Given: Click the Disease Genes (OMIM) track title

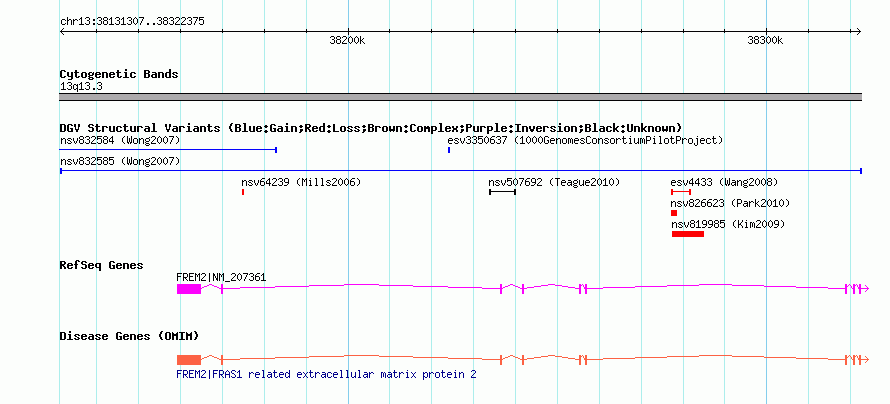Looking at the screenshot, I should click(129, 336).
